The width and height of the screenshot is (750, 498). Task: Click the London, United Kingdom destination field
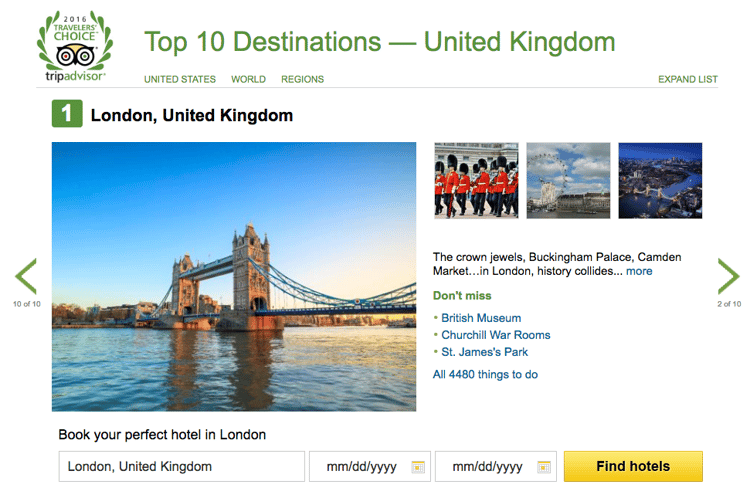tap(181, 466)
